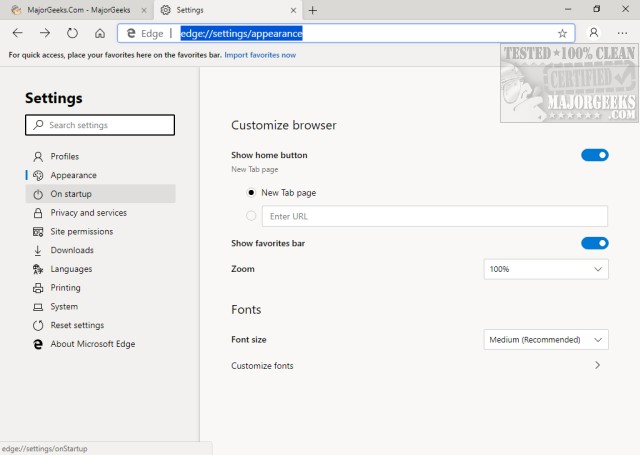Click the Printing printer icon
This screenshot has height=455, width=640.
tap(38, 288)
